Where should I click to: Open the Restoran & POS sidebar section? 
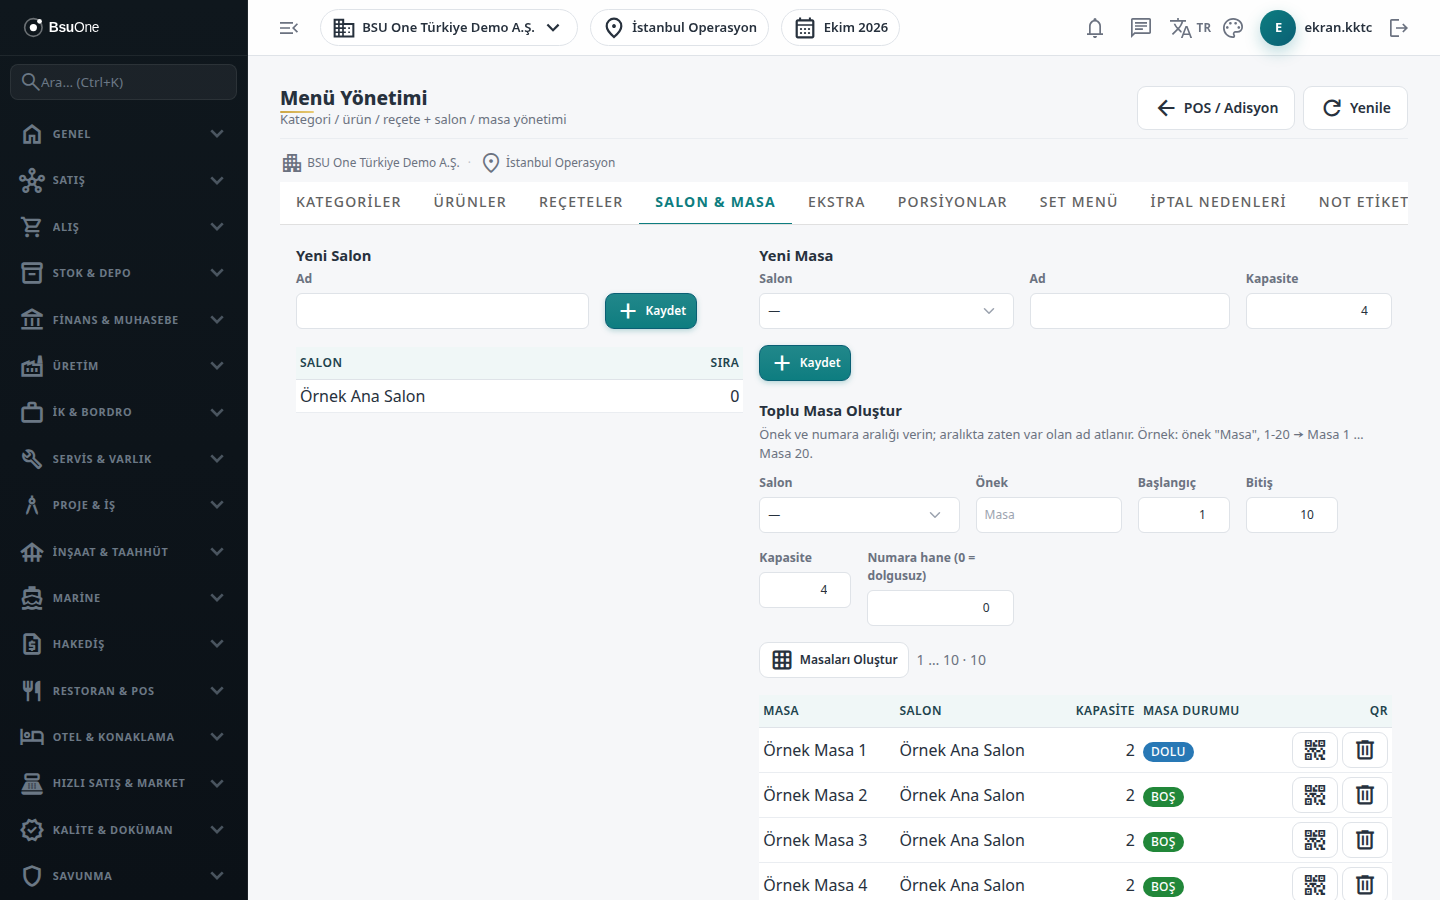[x=124, y=691]
